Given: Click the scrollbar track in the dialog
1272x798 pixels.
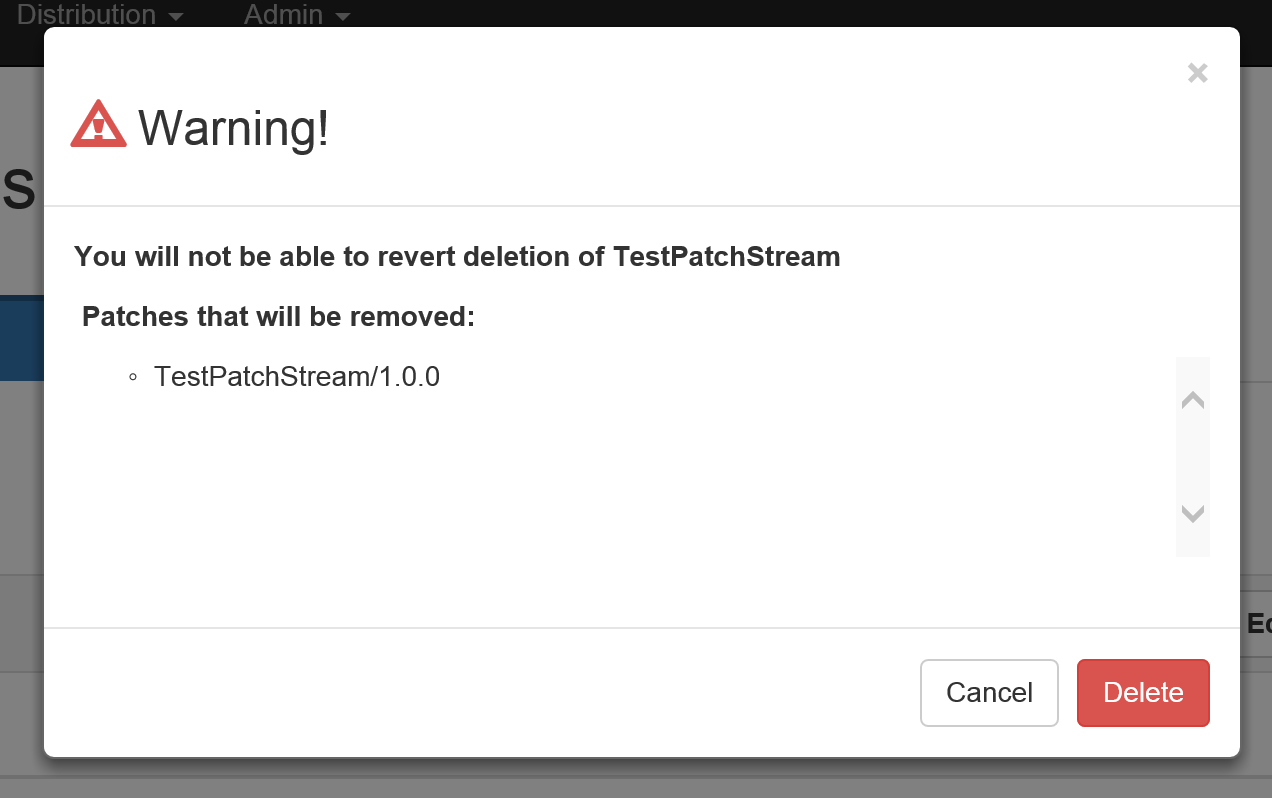Looking at the screenshot, I should point(1192,457).
